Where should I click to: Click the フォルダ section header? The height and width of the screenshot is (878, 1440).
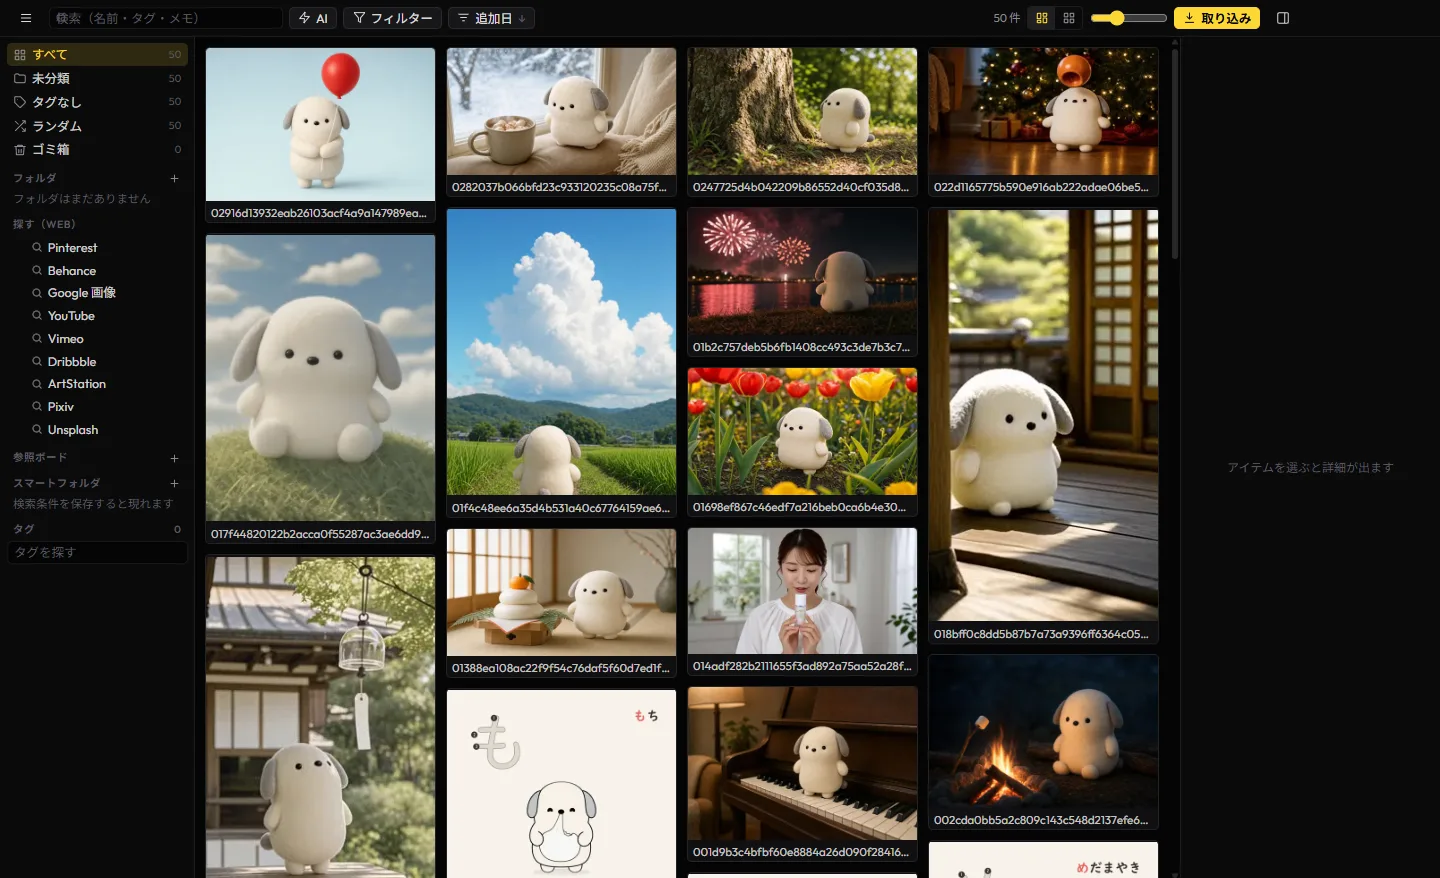tap(35, 178)
